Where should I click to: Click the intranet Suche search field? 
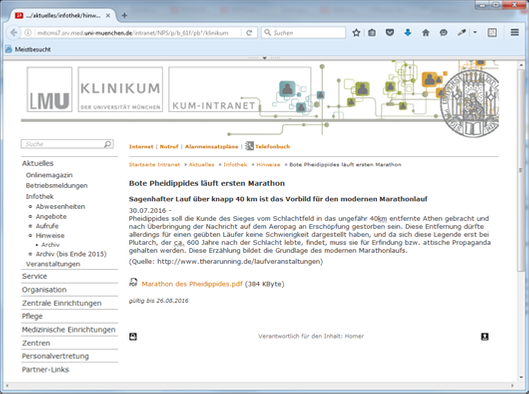pyautogui.click(x=67, y=144)
